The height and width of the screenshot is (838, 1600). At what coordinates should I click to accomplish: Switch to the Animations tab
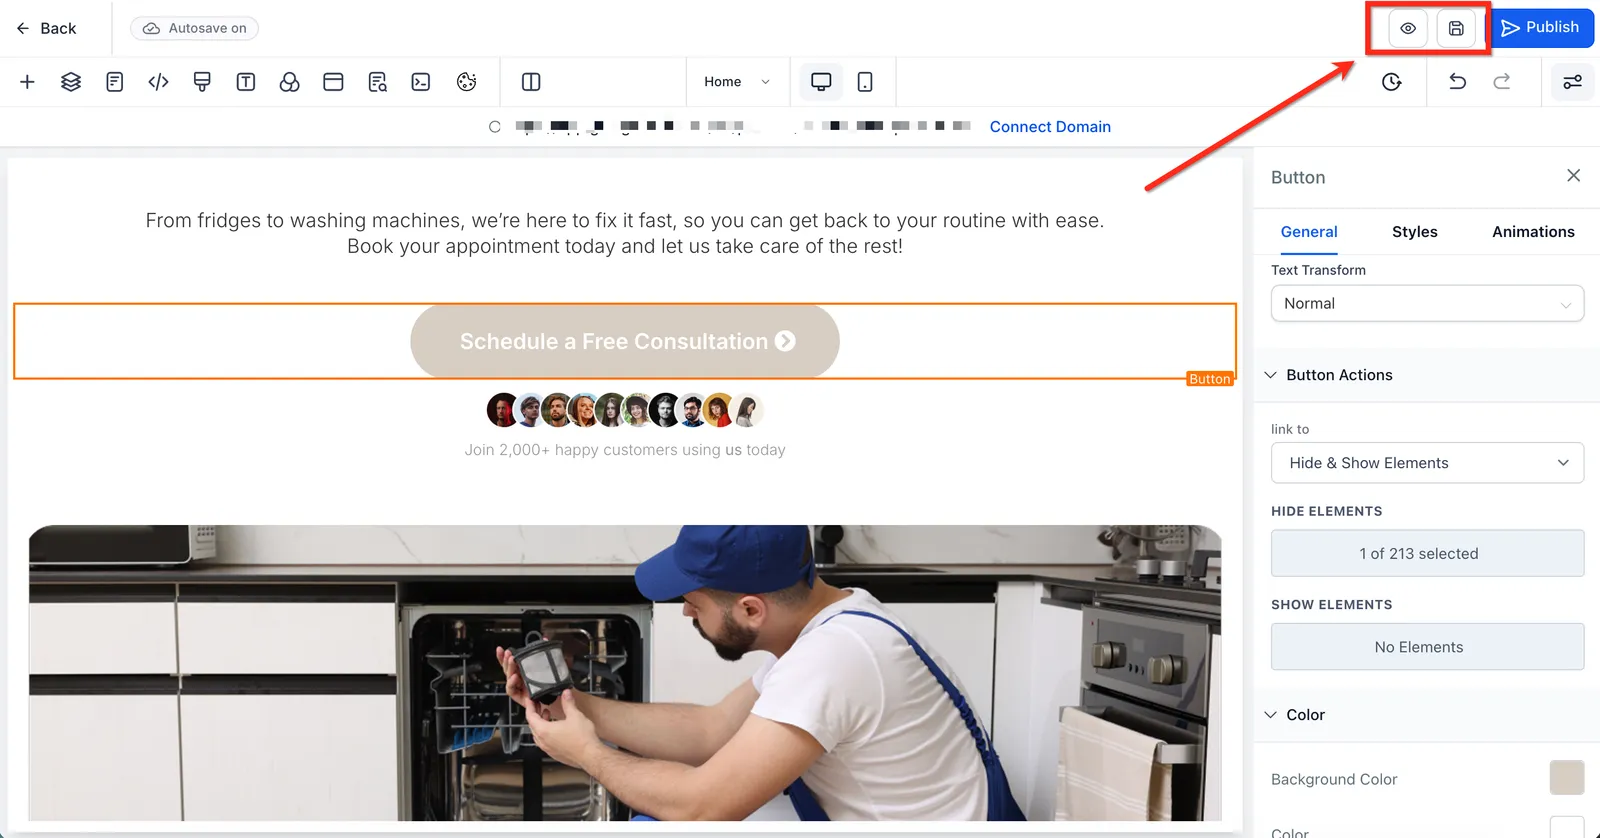1533,232
